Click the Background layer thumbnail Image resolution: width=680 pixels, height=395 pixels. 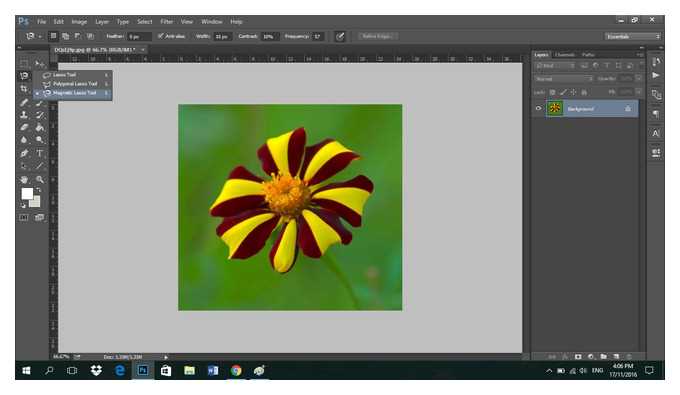pos(555,108)
